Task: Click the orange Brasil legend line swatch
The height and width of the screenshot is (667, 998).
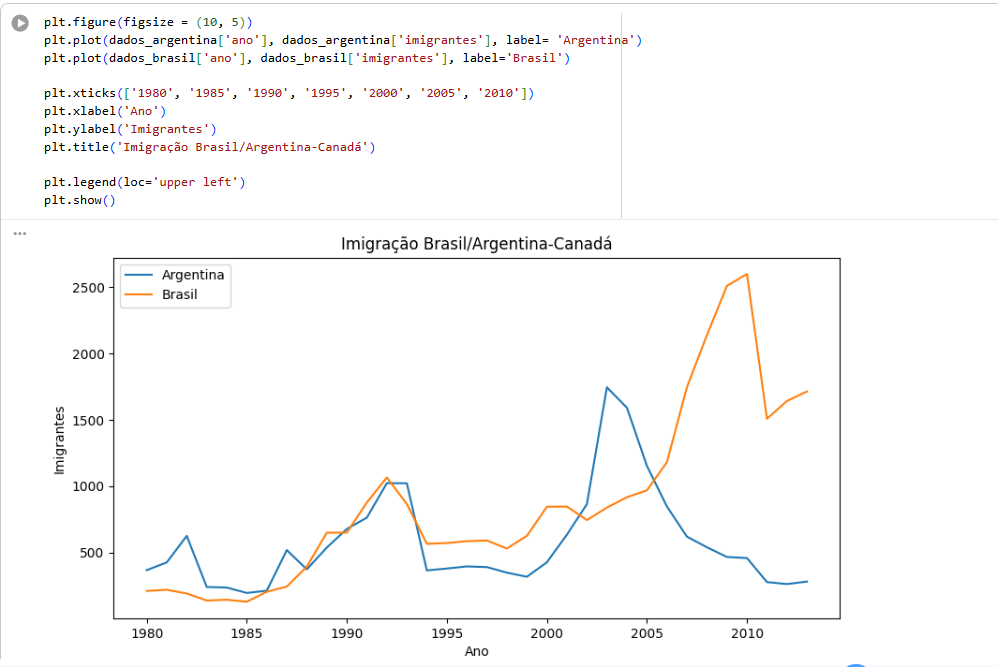Action: point(139,295)
